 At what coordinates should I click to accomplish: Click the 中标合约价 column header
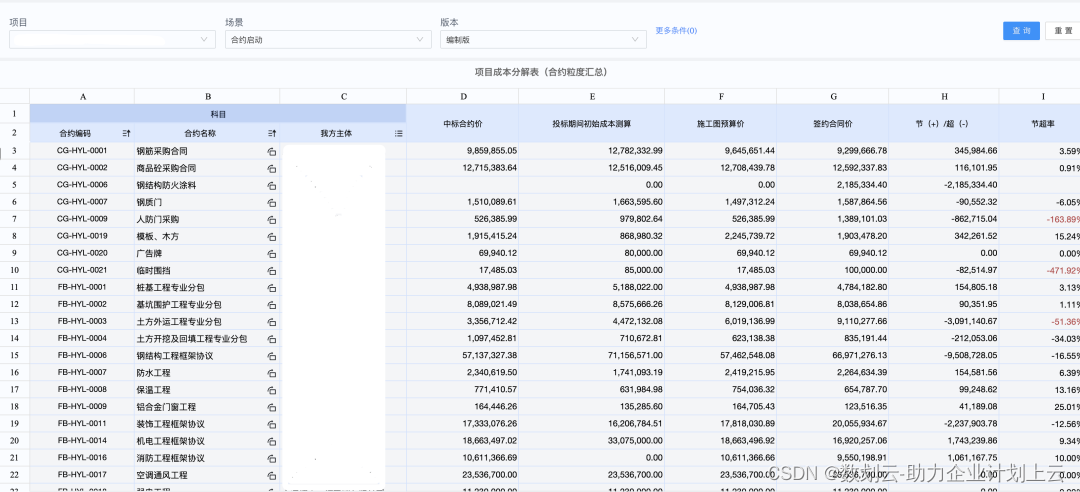tap(463, 124)
